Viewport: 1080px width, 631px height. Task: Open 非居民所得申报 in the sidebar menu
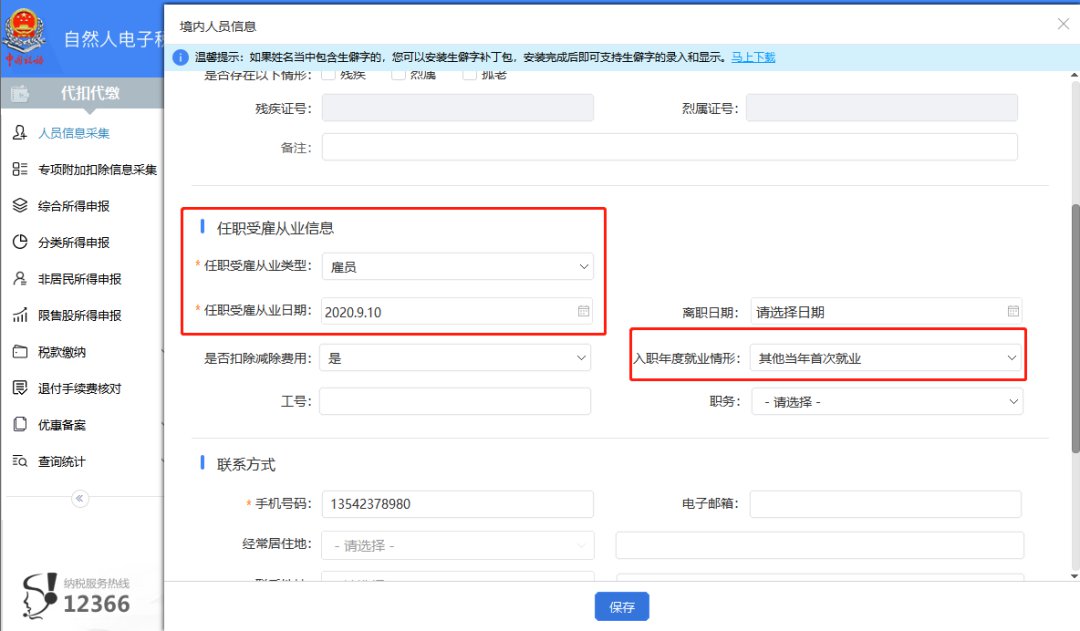click(x=80, y=279)
